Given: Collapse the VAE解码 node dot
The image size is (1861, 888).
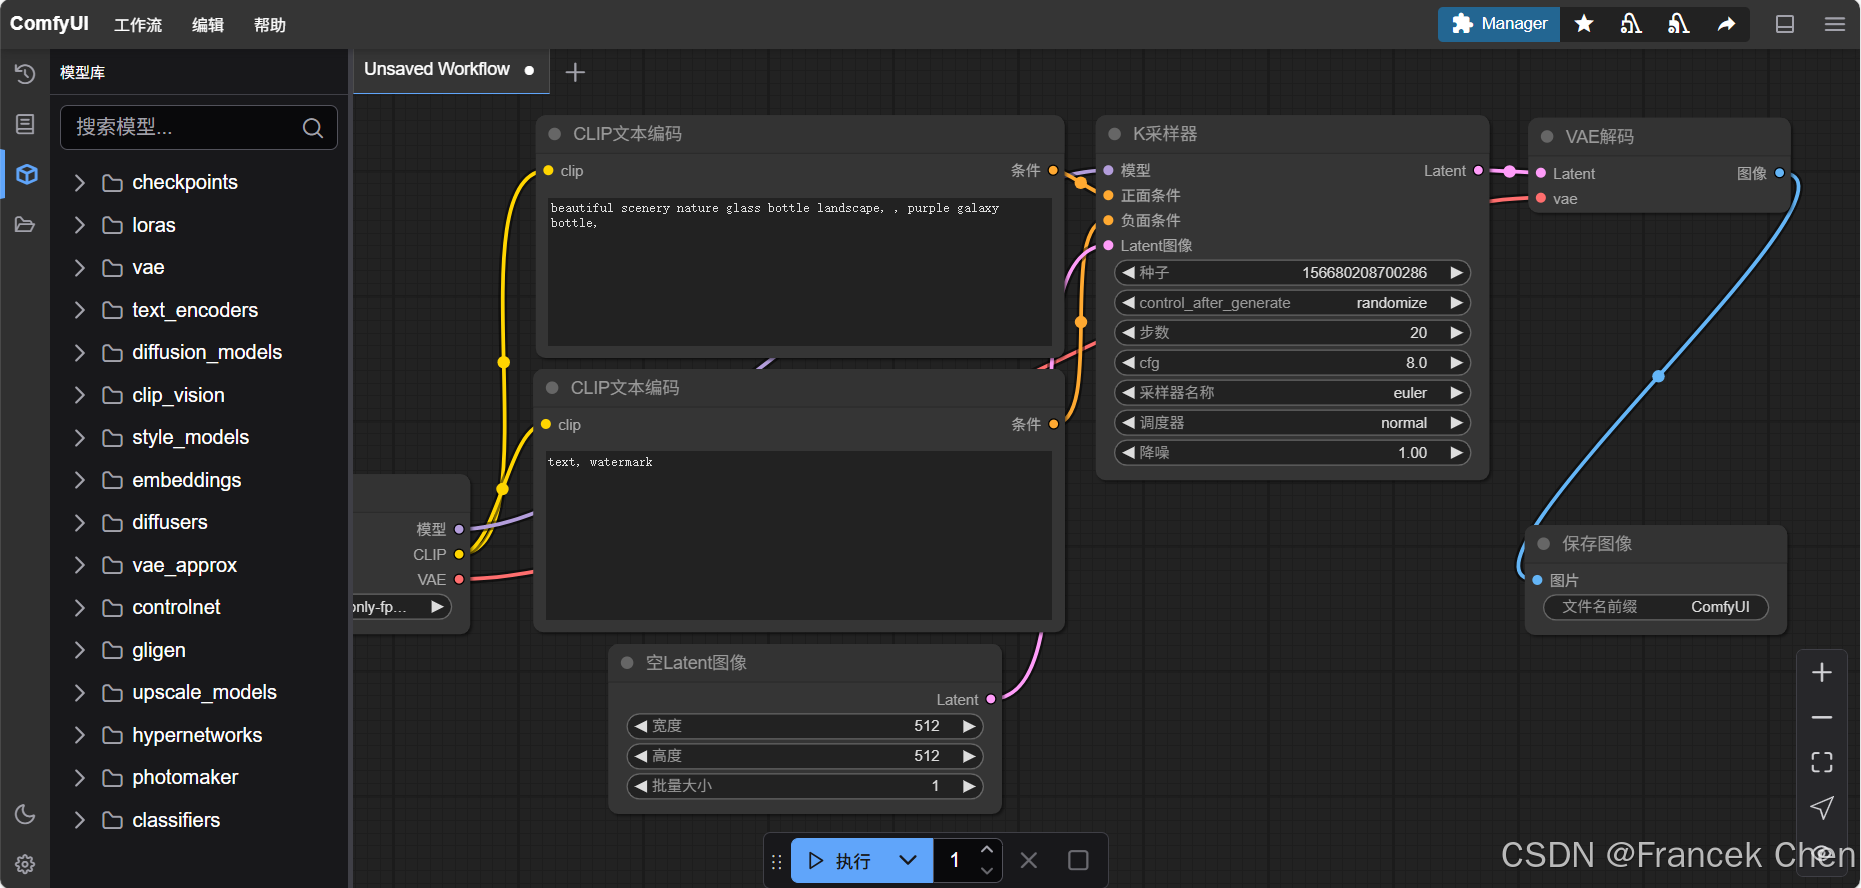Looking at the screenshot, I should (x=1547, y=137).
